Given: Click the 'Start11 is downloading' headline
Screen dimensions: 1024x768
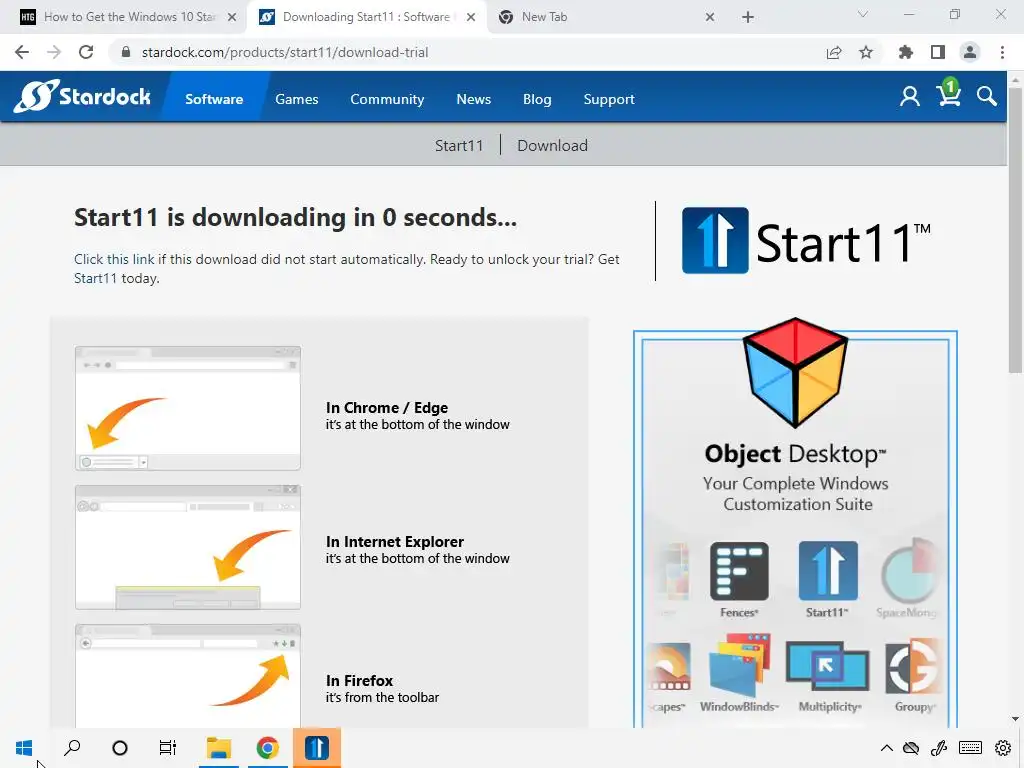Looking at the screenshot, I should pyautogui.click(x=295, y=218).
